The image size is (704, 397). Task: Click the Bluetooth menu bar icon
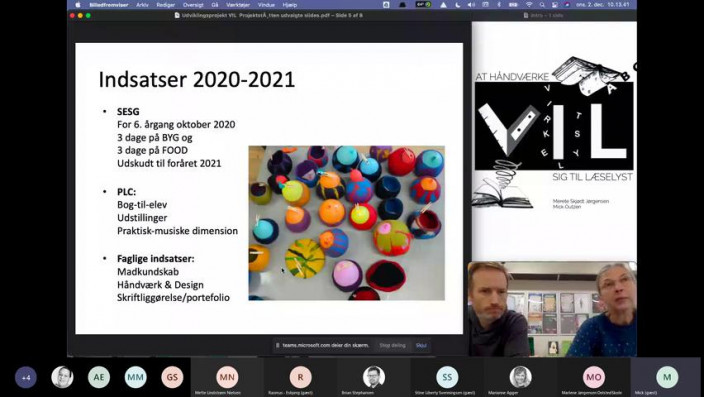click(499, 4)
